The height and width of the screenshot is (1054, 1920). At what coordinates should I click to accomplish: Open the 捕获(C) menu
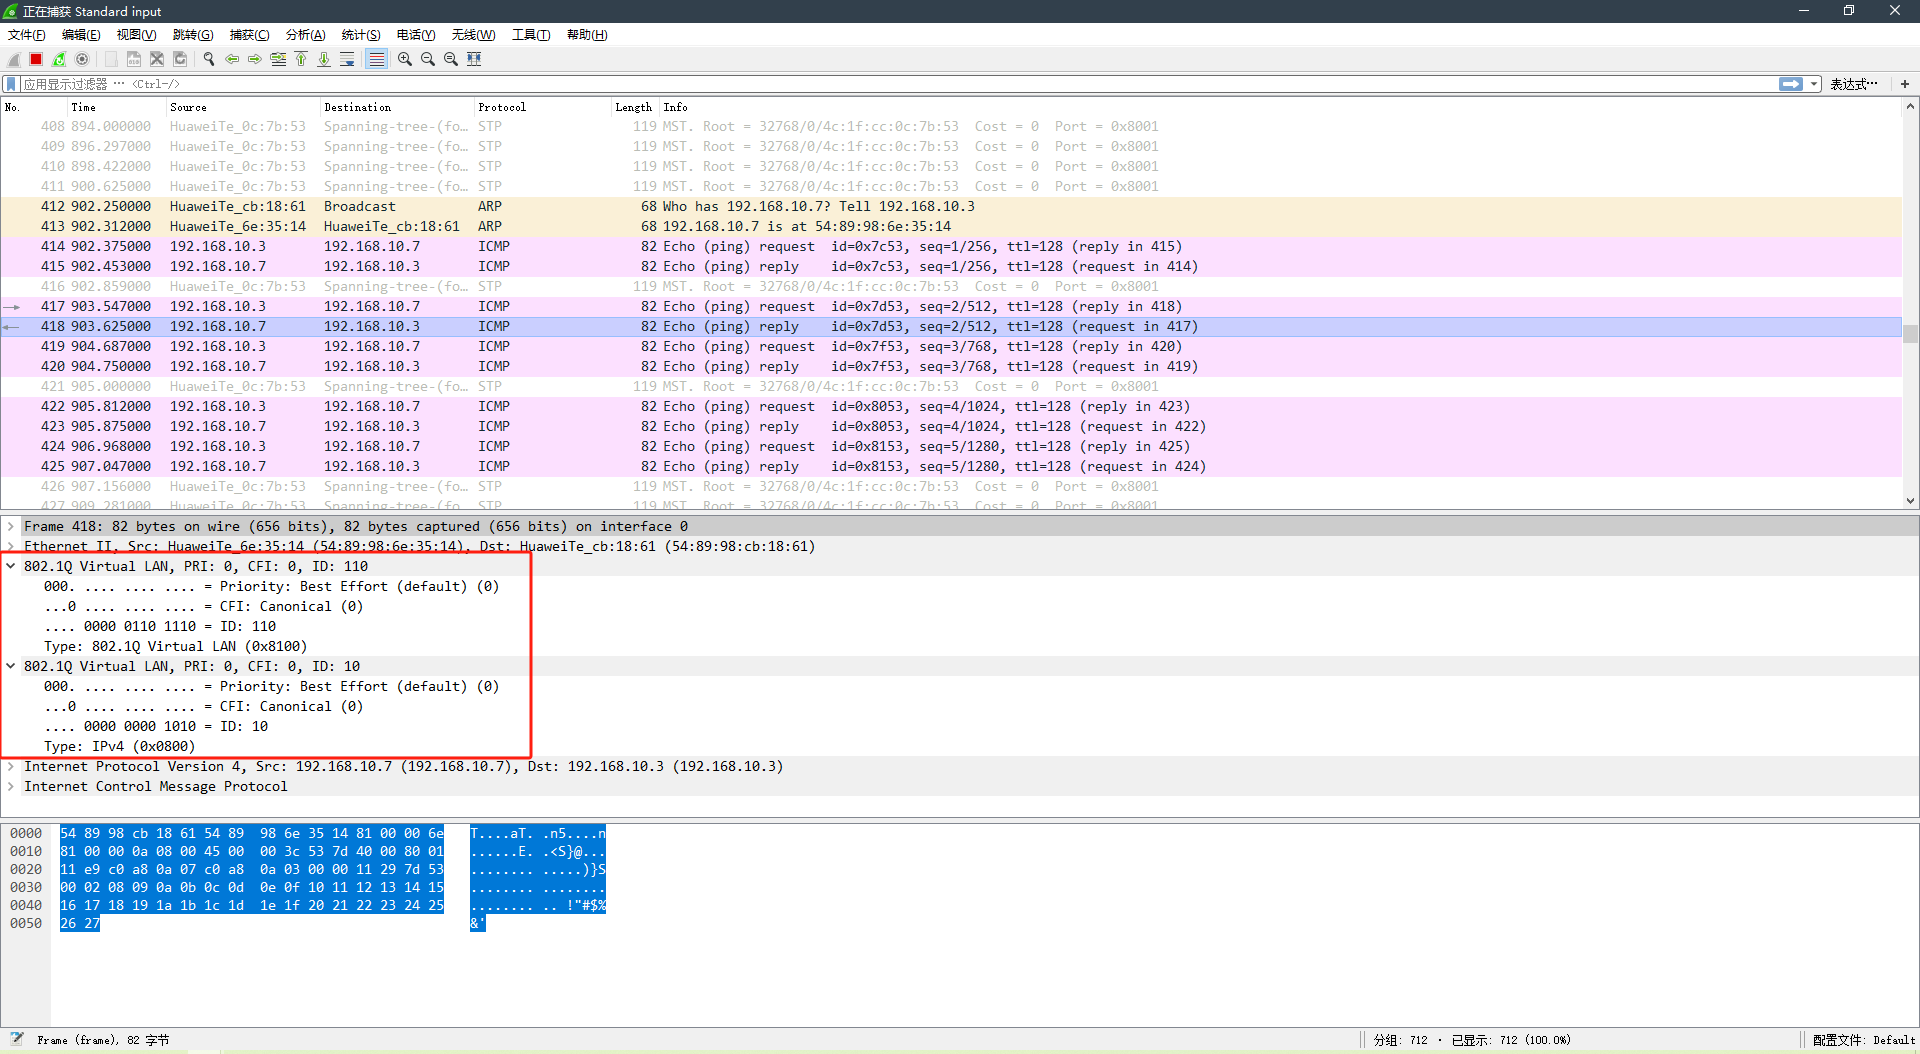click(249, 35)
